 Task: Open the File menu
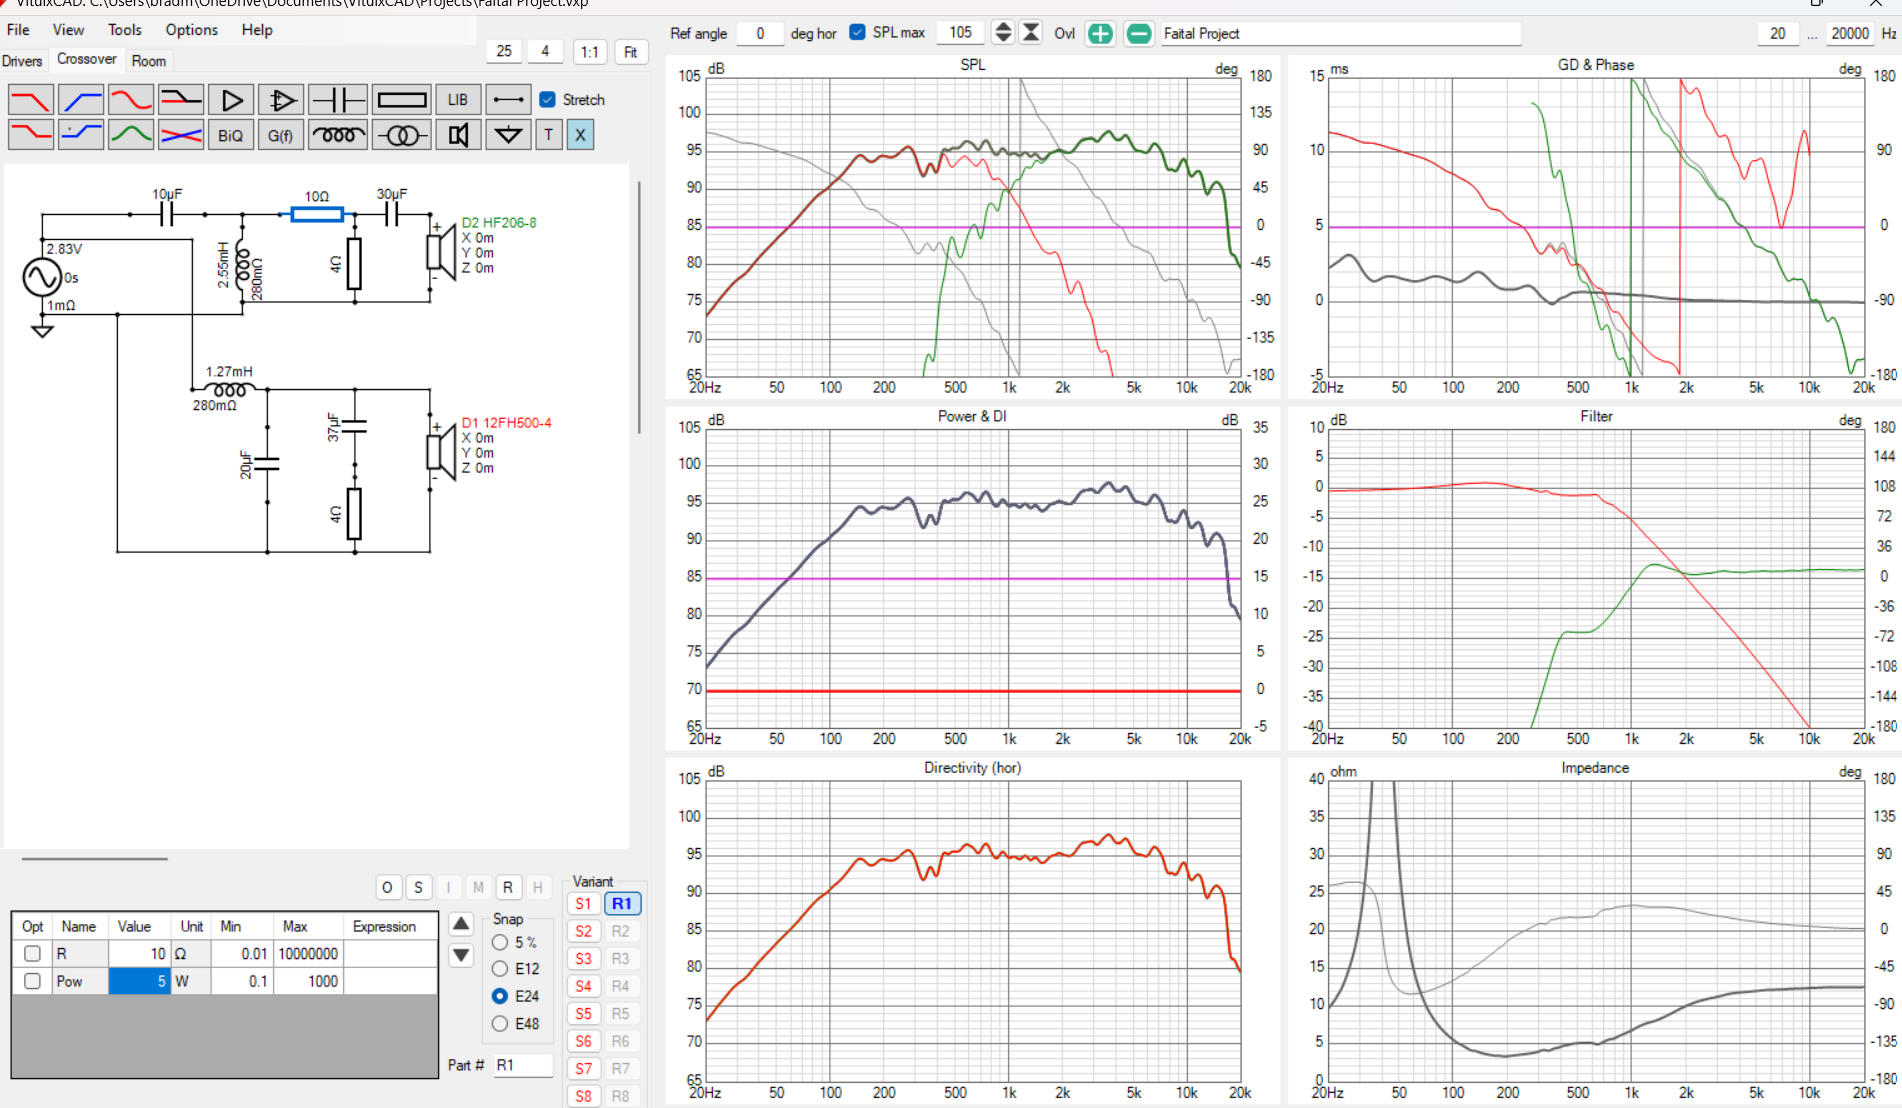[18, 29]
